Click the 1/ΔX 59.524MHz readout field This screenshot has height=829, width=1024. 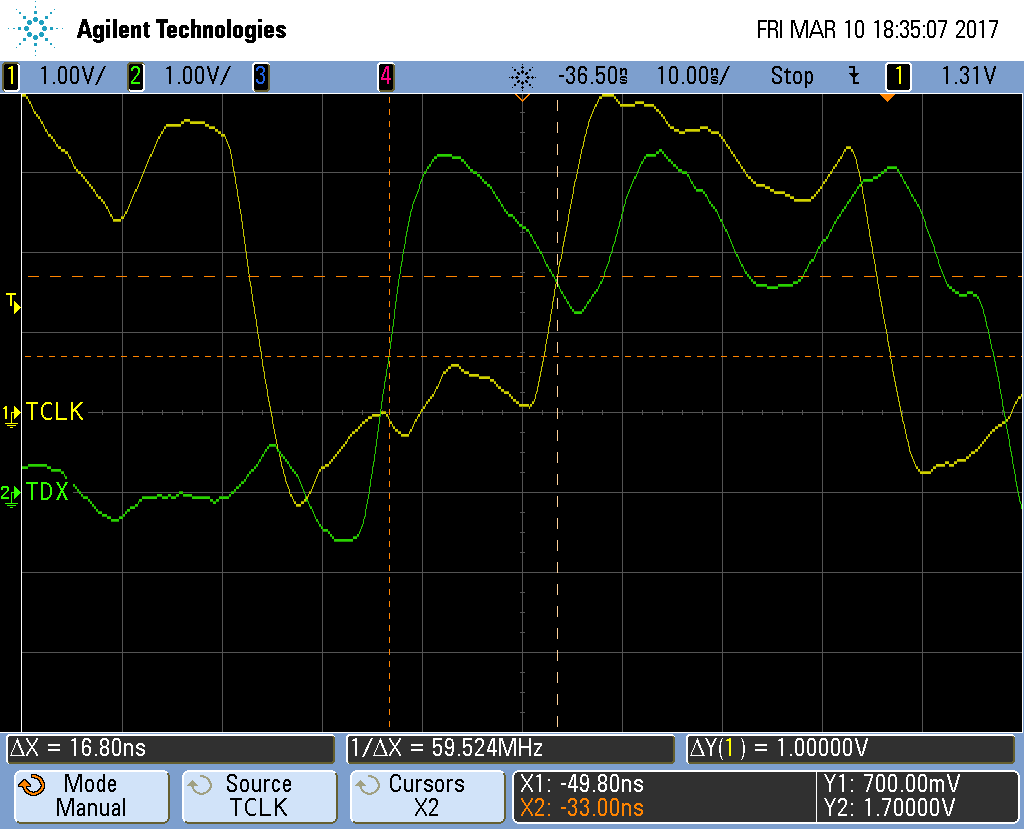coord(509,748)
